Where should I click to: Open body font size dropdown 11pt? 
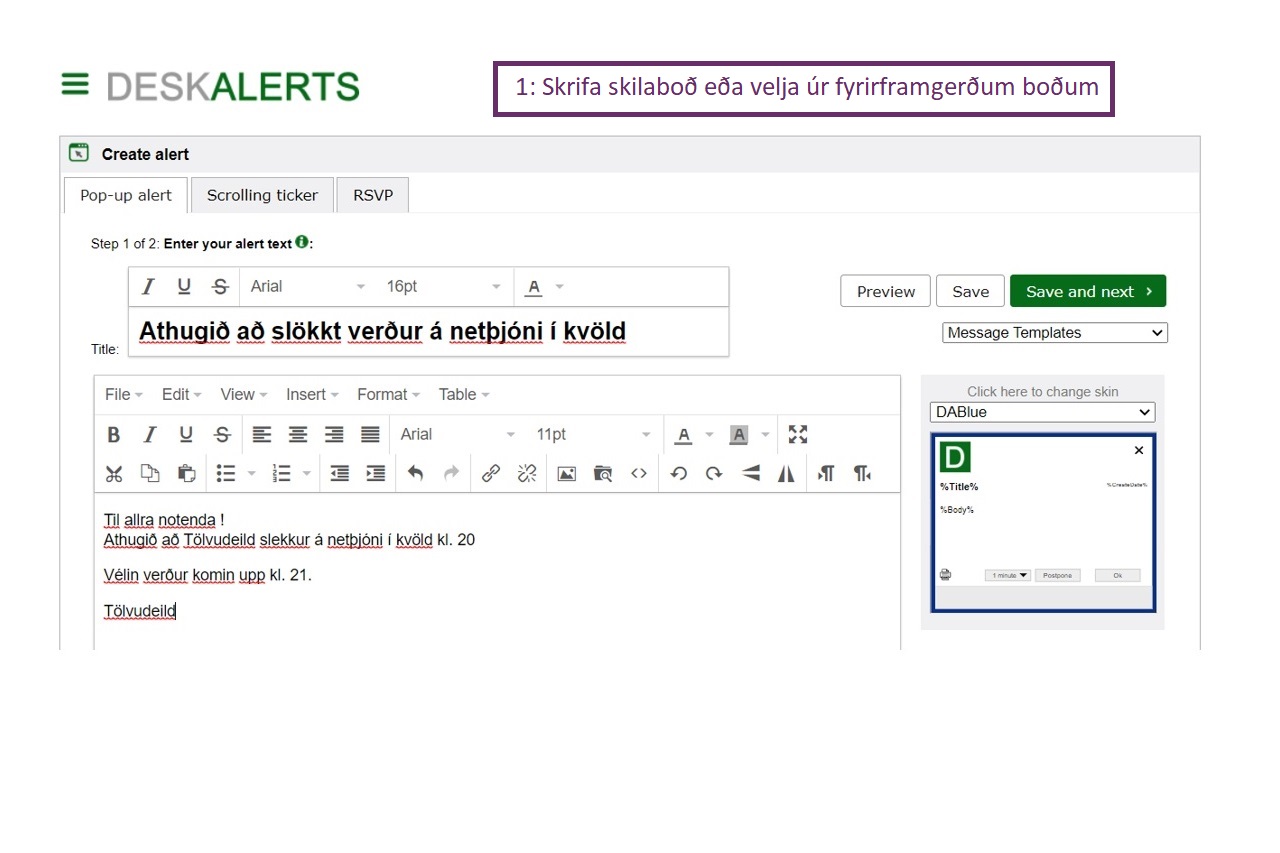tap(594, 434)
